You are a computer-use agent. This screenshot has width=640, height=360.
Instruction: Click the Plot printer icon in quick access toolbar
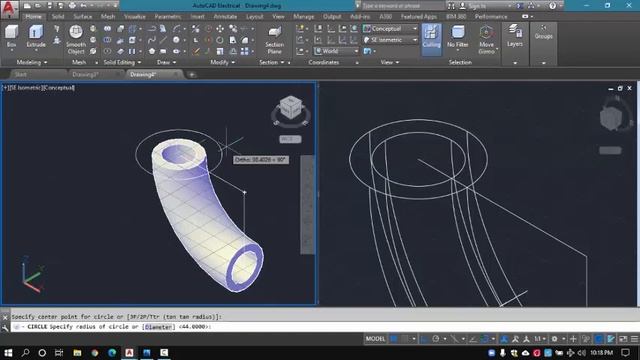pos(72,5)
